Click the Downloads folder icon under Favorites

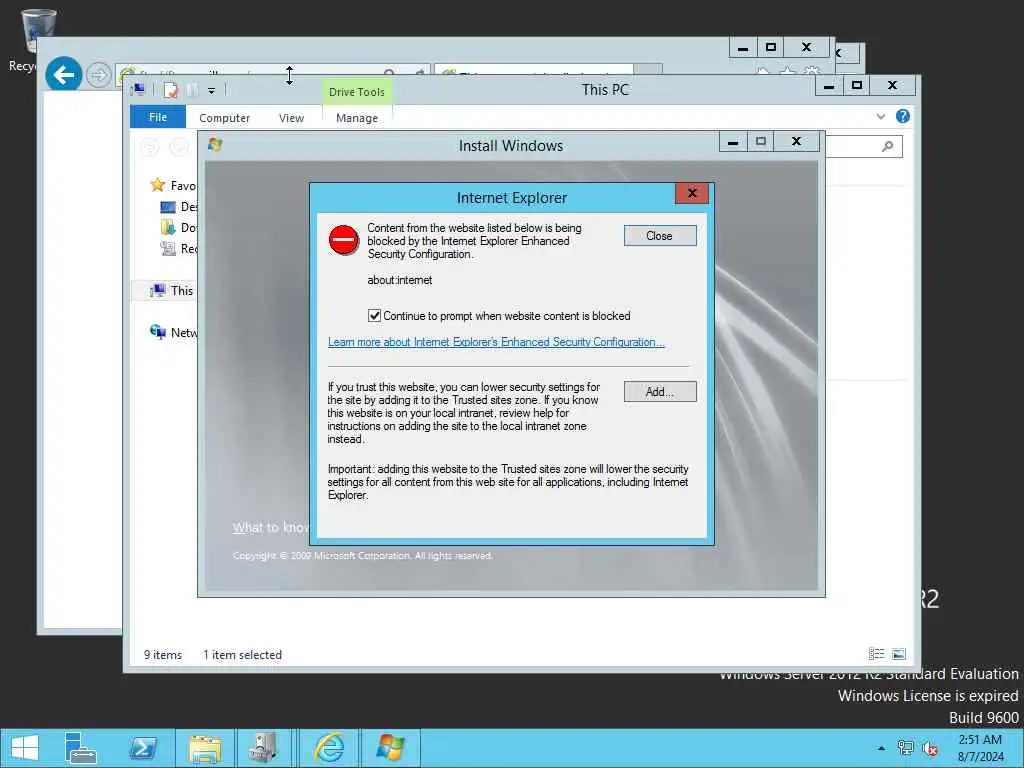click(x=168, y=227)
